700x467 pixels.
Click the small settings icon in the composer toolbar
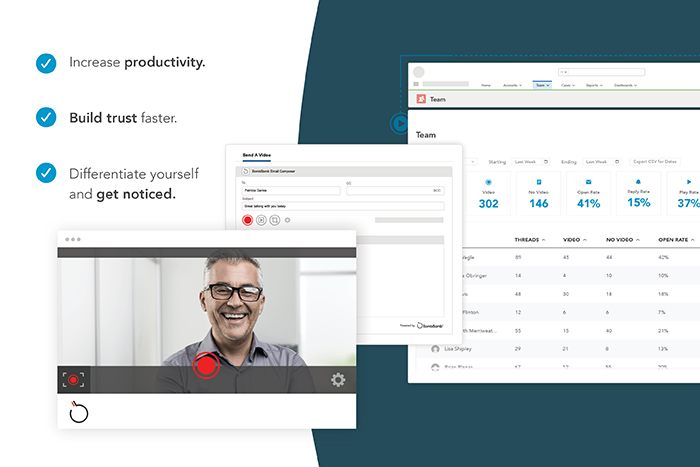[288, 220]
